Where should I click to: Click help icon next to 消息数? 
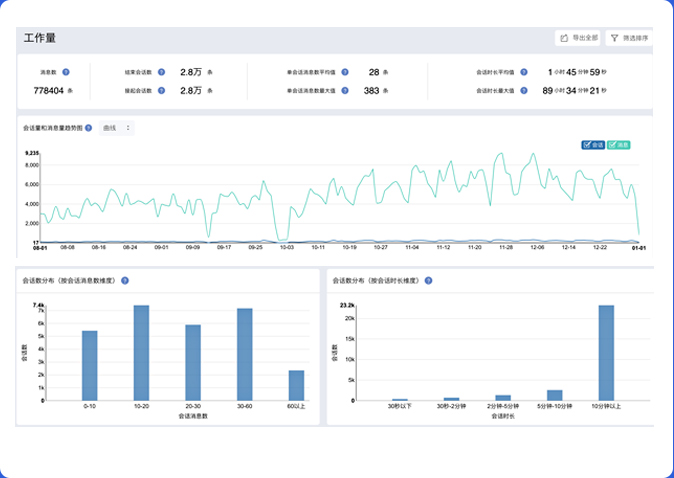tap(66, 72)
